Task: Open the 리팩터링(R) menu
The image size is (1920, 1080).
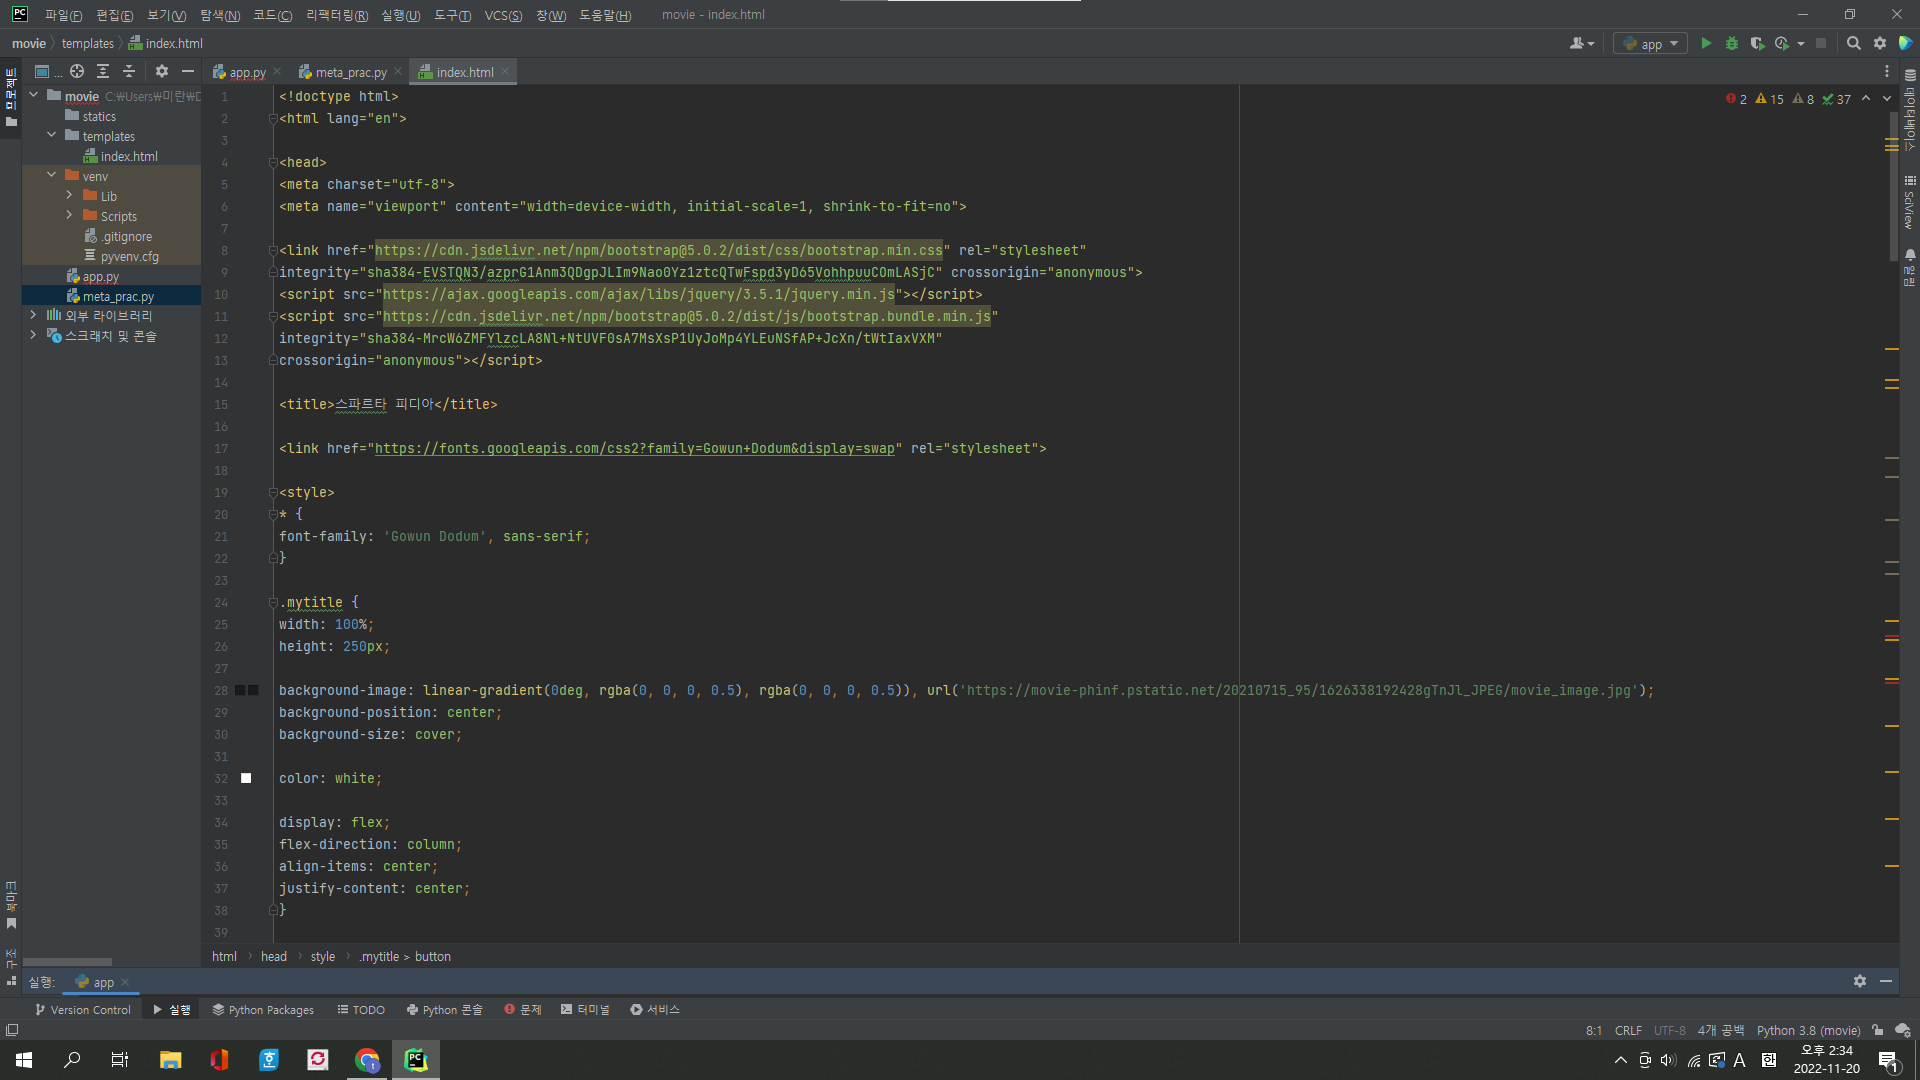Action: point(337,15)
